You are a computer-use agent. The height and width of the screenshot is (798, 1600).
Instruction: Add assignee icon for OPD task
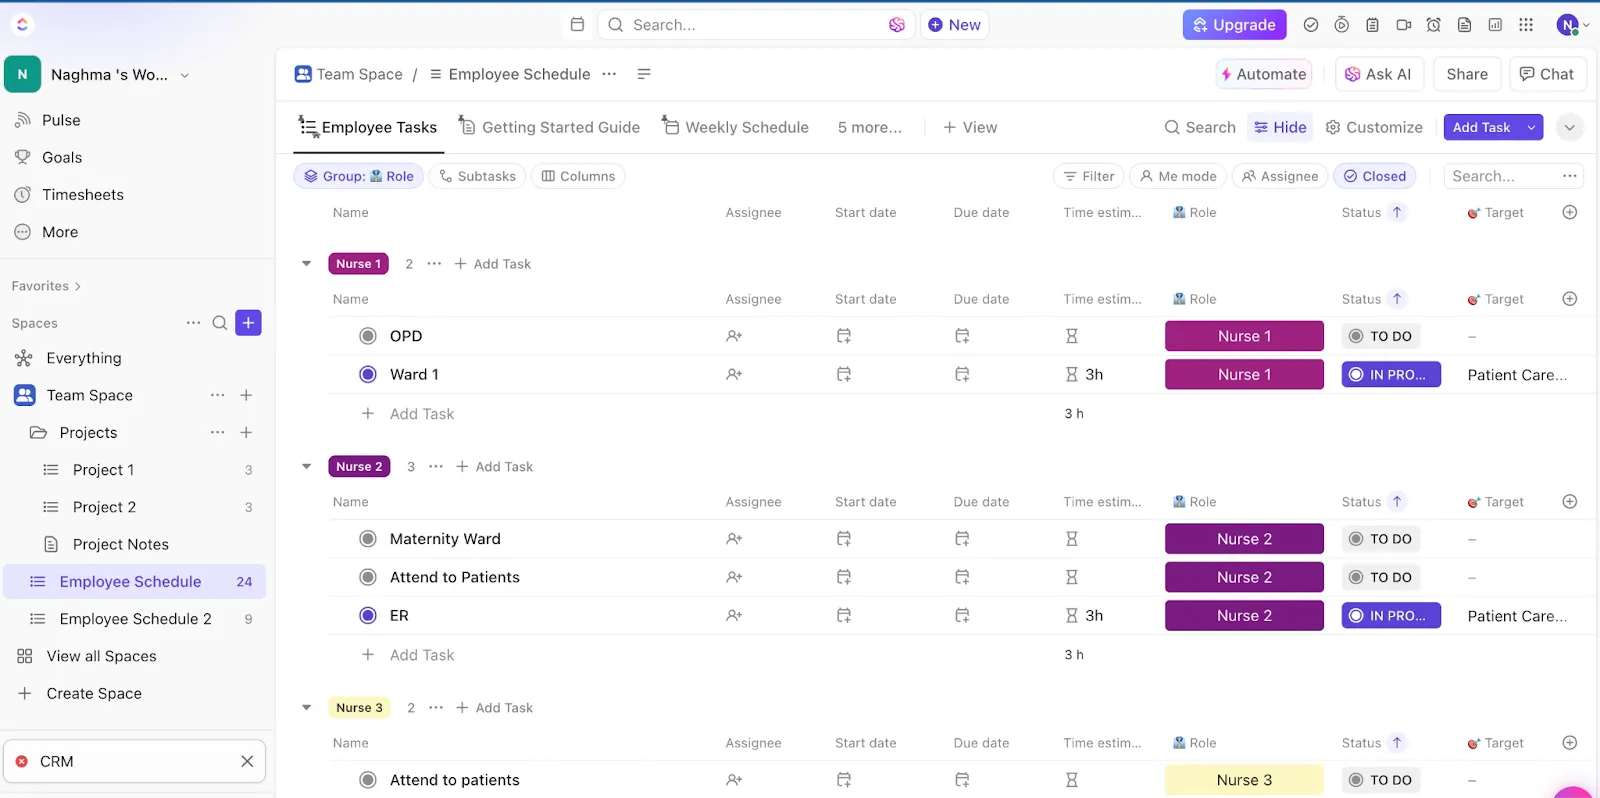[x=734, y=336]
